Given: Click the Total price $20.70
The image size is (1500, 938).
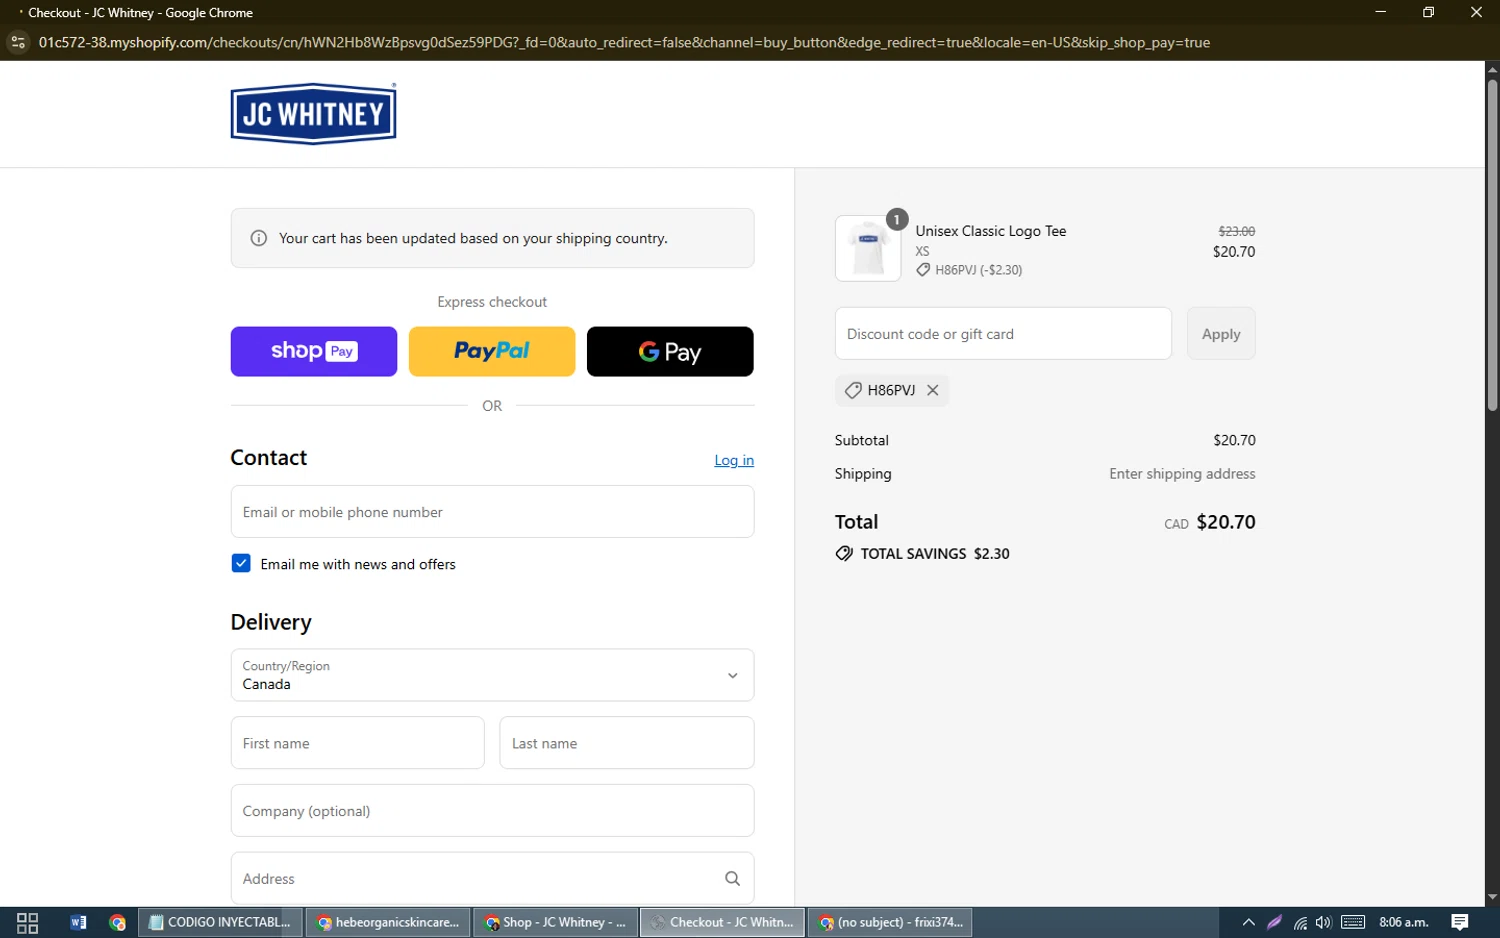Looking at the screenshot, I should pyautogui.click(x=1226, y=522).
